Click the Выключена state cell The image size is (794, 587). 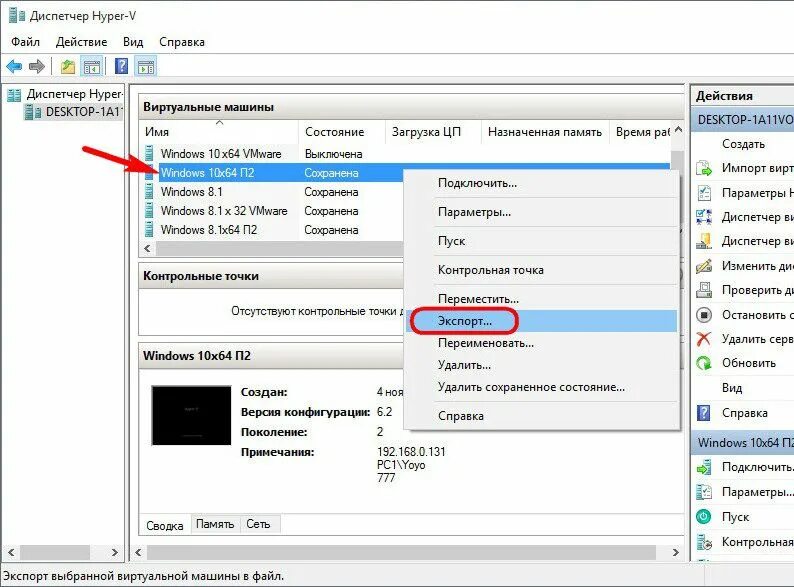[x=333, y=154]
